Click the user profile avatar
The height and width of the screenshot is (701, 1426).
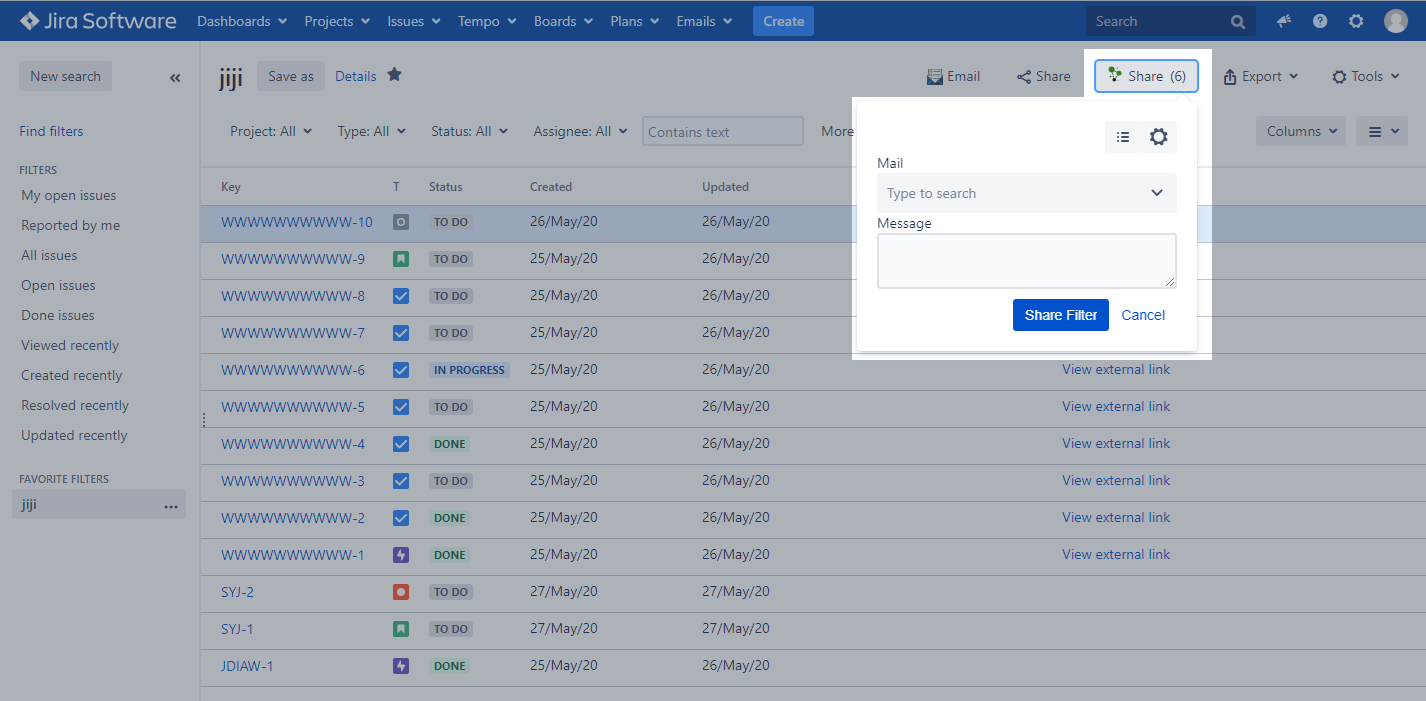click(1396, 21)
